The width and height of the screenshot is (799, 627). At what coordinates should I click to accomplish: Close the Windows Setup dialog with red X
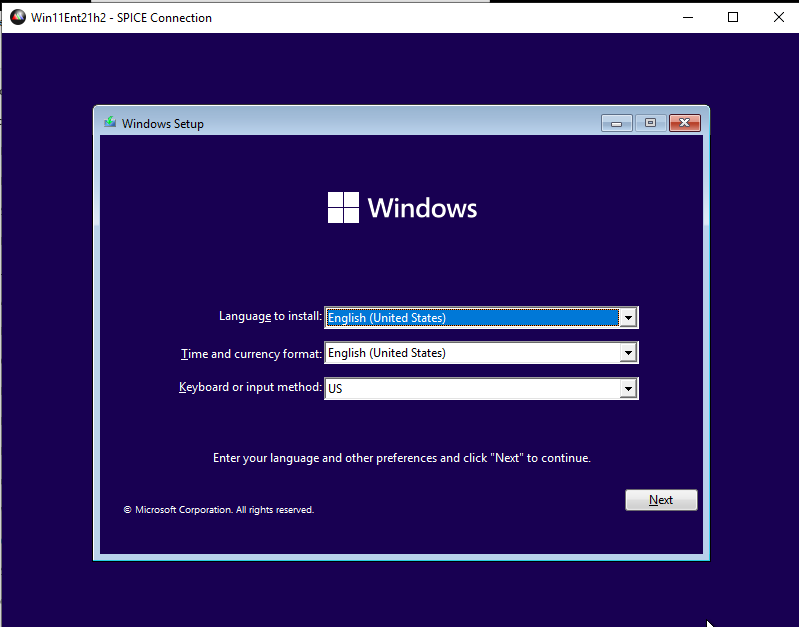684,123
